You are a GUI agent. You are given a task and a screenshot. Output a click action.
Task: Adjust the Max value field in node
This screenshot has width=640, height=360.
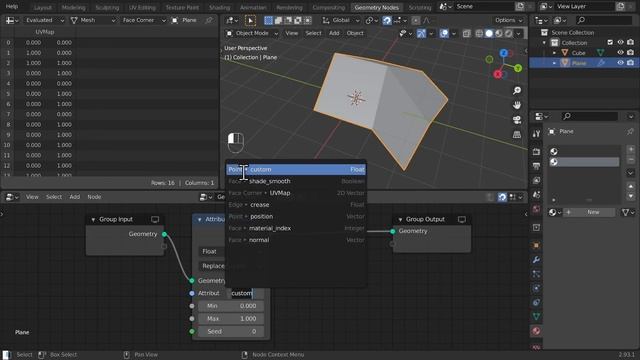tap(231, 318)
